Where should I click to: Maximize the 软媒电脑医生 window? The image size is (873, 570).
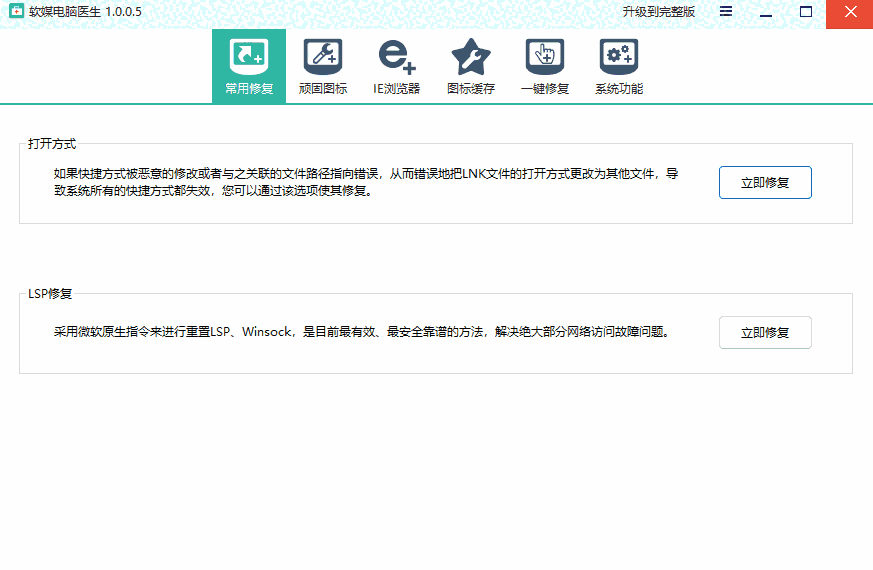[806, 12]
